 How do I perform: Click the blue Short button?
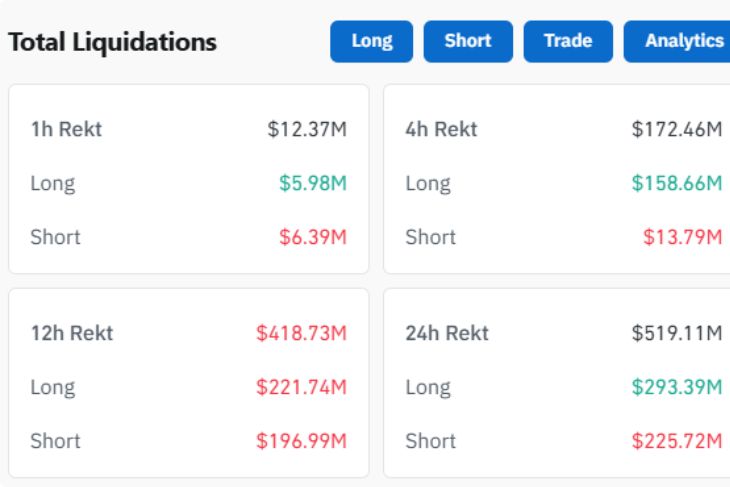point(468,42)
